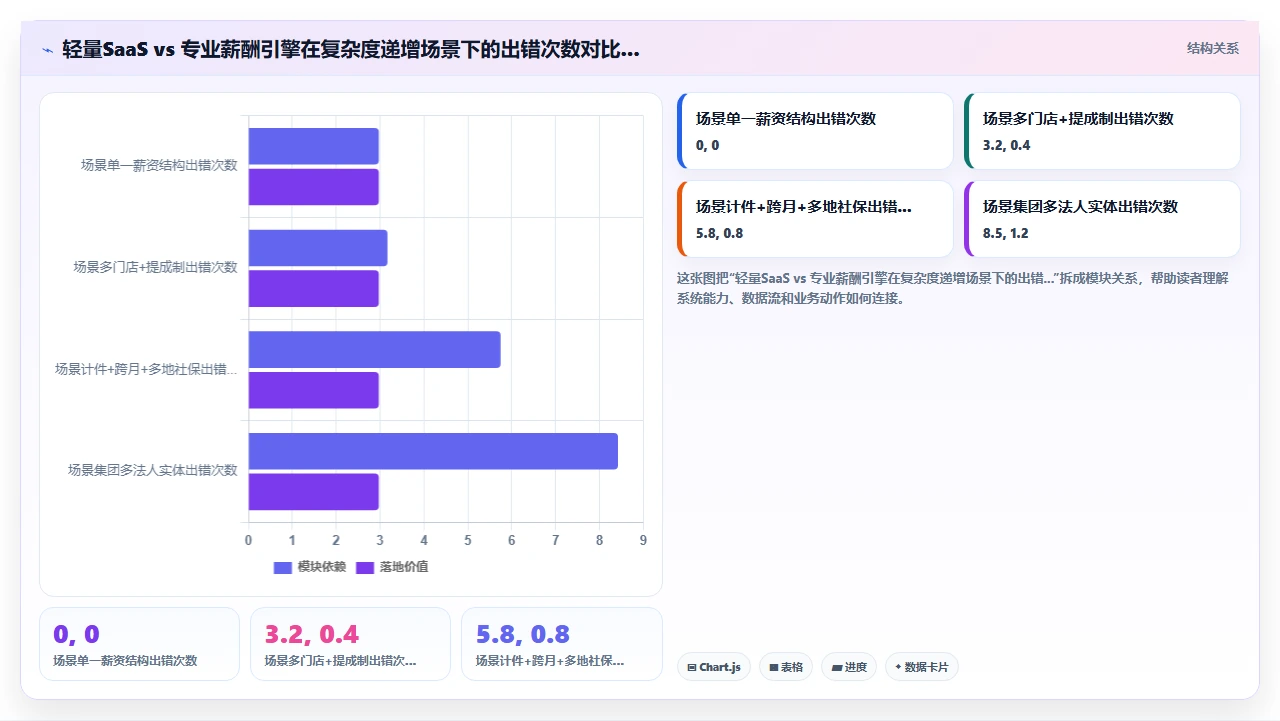Click the x-axis tick label 9
The image size is (1280, 721).
click(643, 540)
